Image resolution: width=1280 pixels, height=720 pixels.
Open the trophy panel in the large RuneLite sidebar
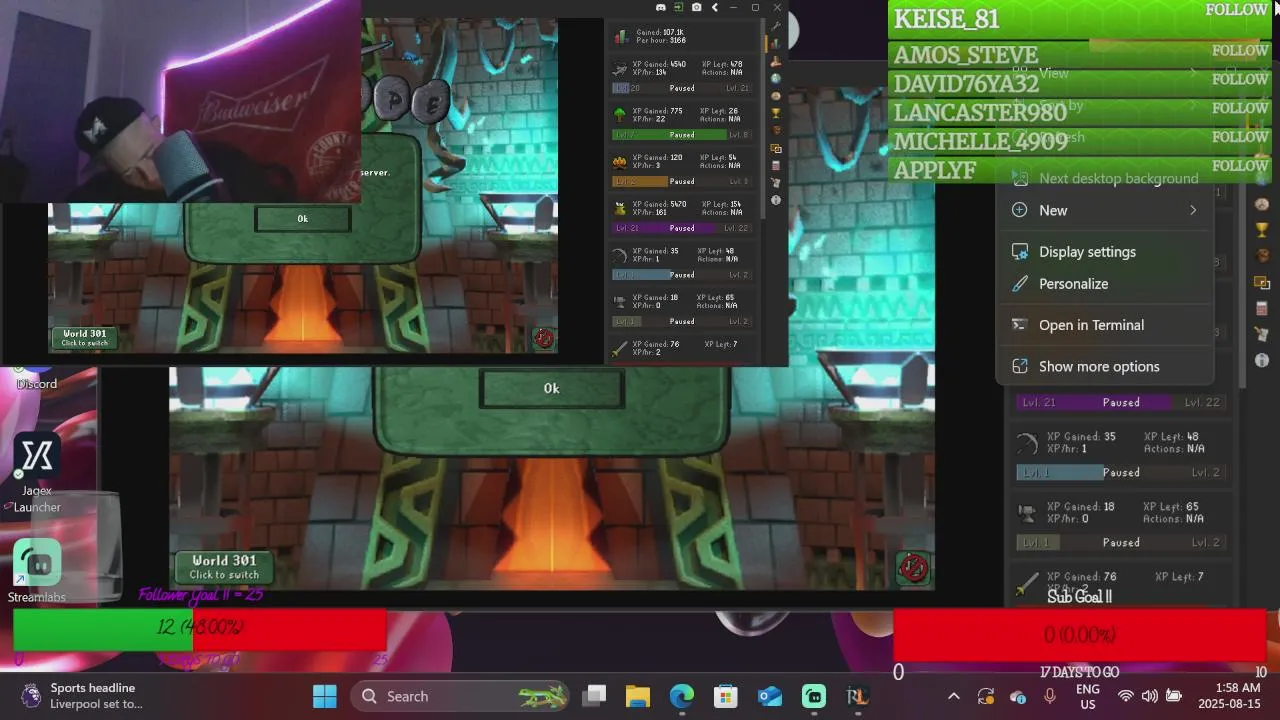[x=1262, y=229]
